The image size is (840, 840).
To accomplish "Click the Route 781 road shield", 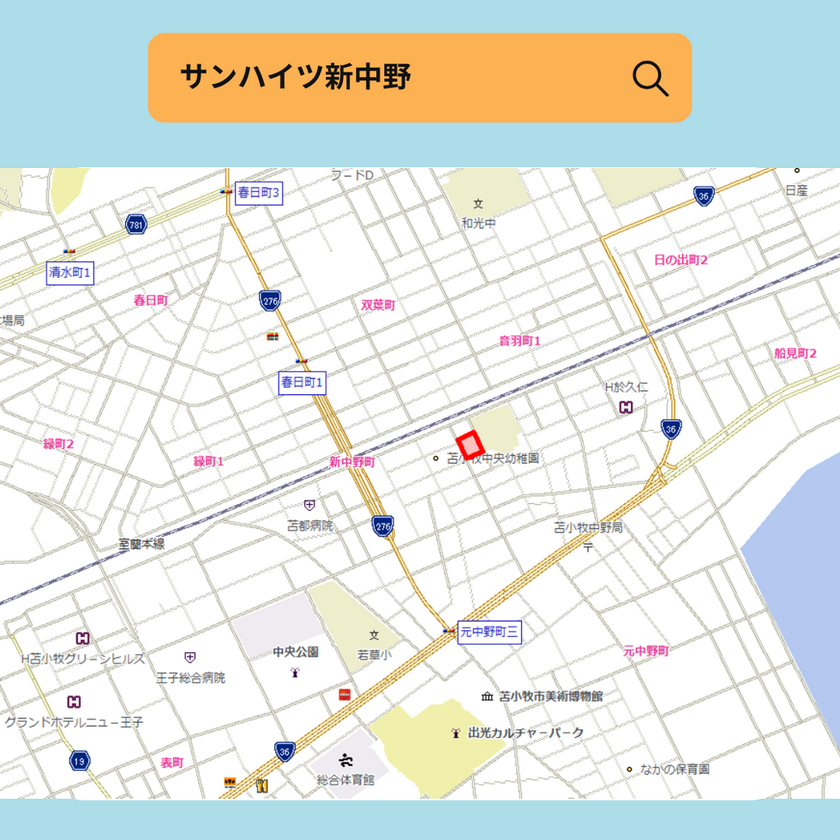I will [x=136, y=224].
